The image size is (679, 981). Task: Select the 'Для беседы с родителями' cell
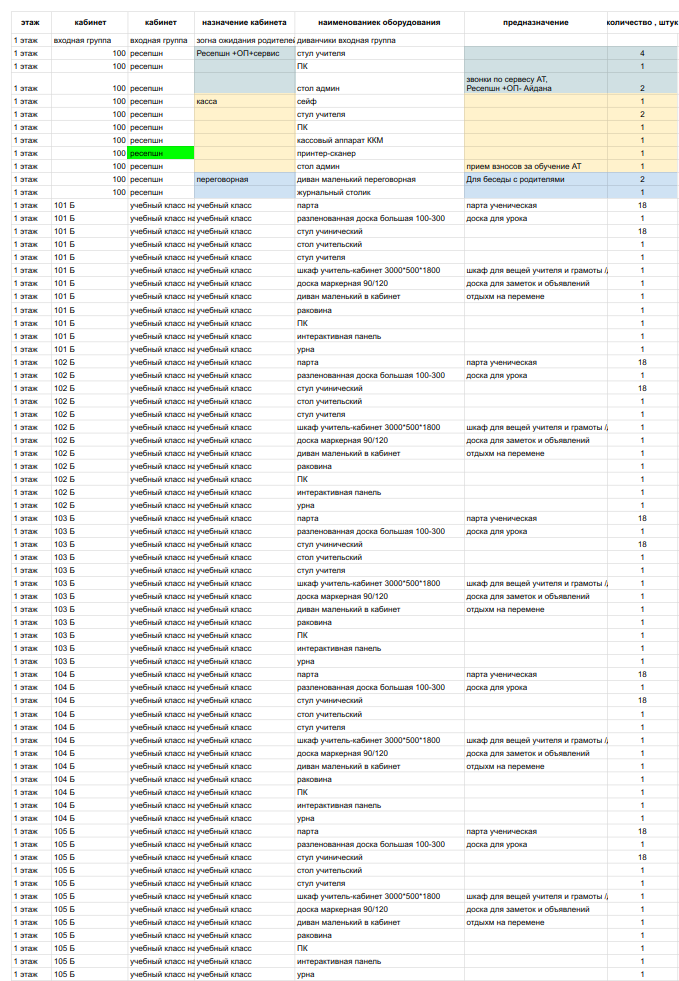536,180
